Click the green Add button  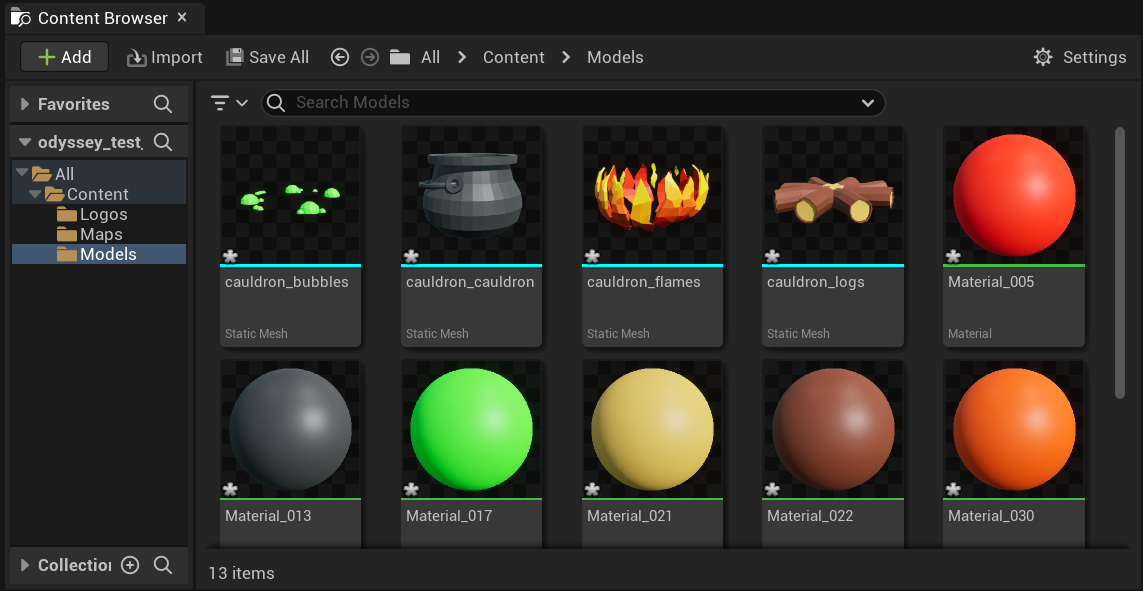(x=63, y=57)
